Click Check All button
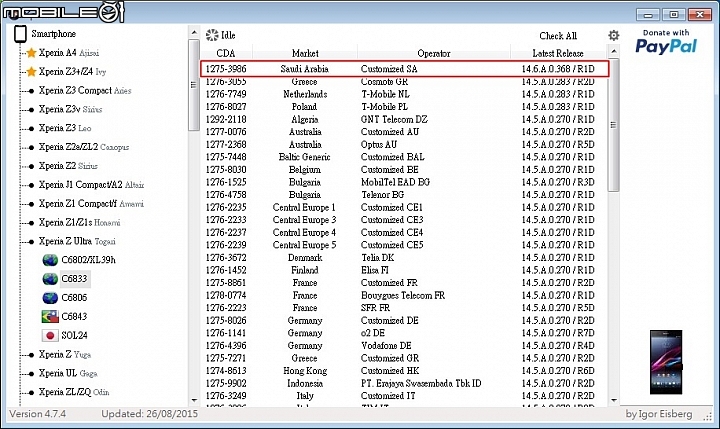 [558, 36]
